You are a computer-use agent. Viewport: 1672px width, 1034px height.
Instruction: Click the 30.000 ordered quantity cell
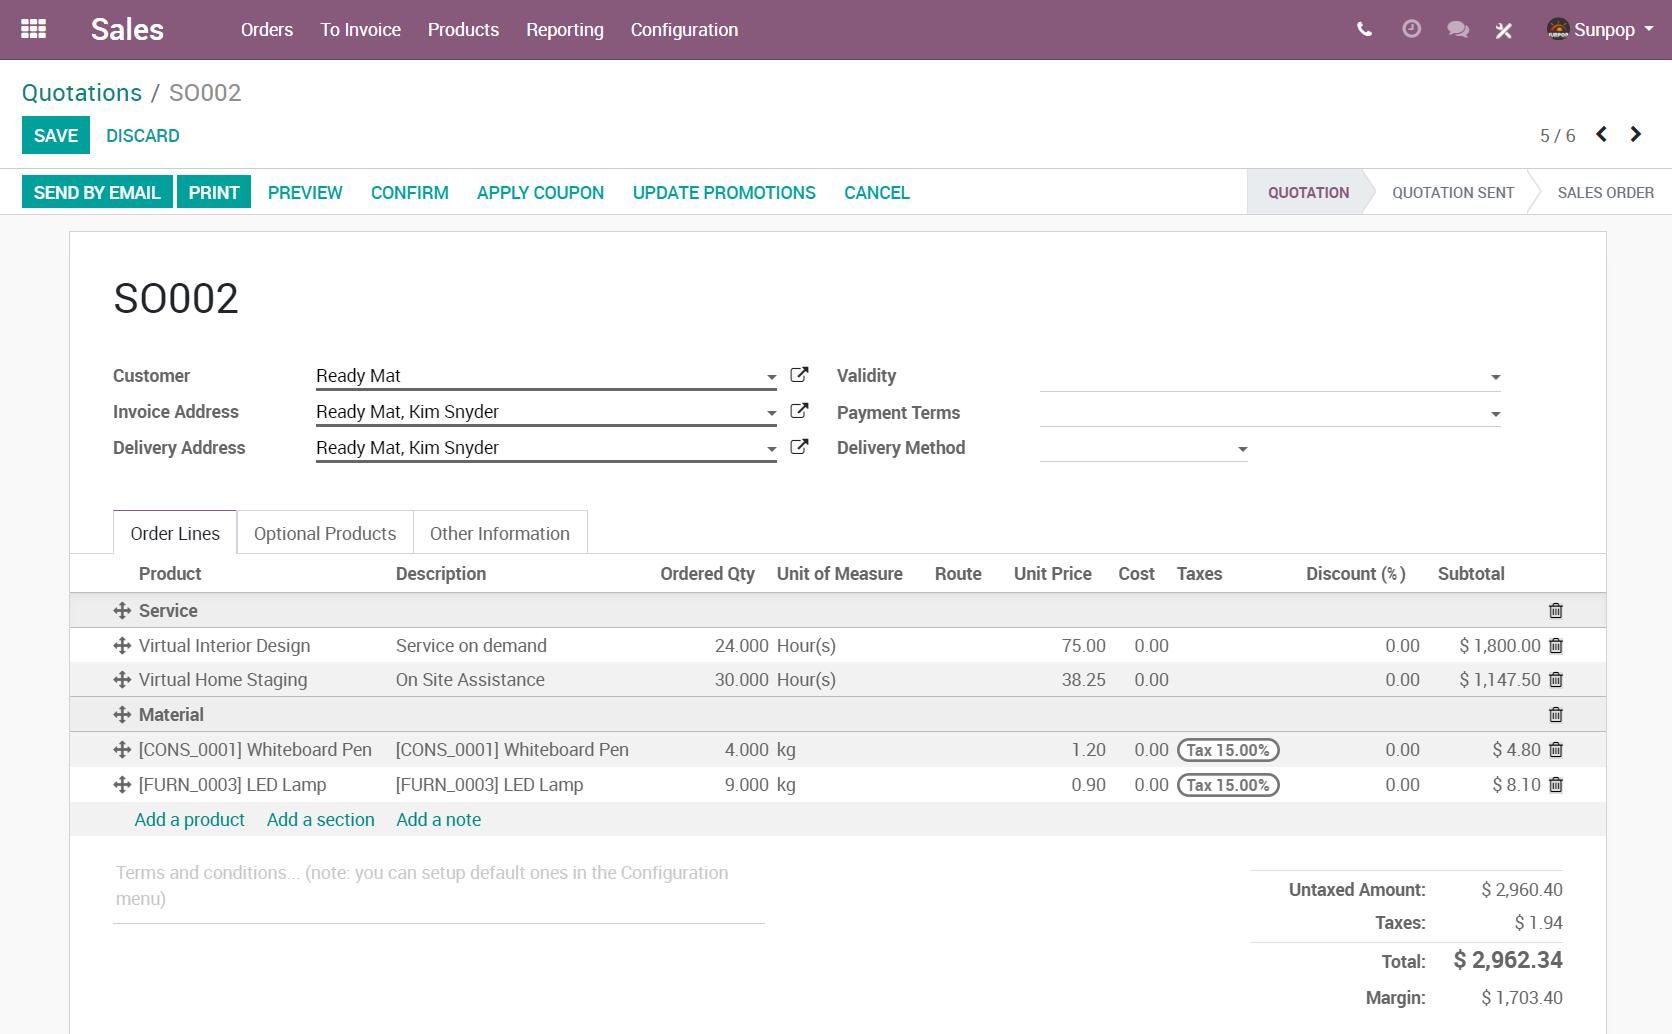click(741, 680)
